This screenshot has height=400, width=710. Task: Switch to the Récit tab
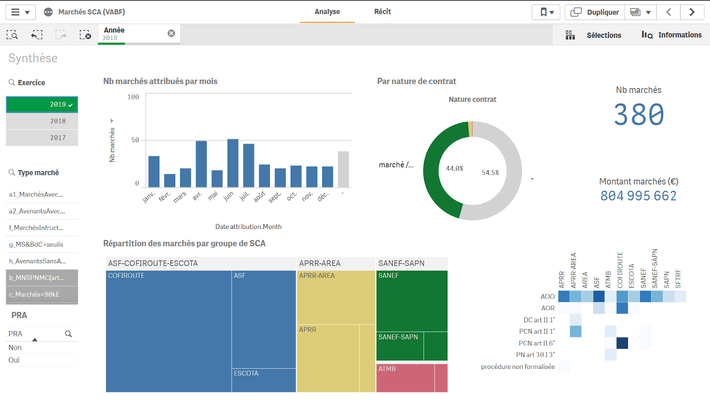[382, 12]
